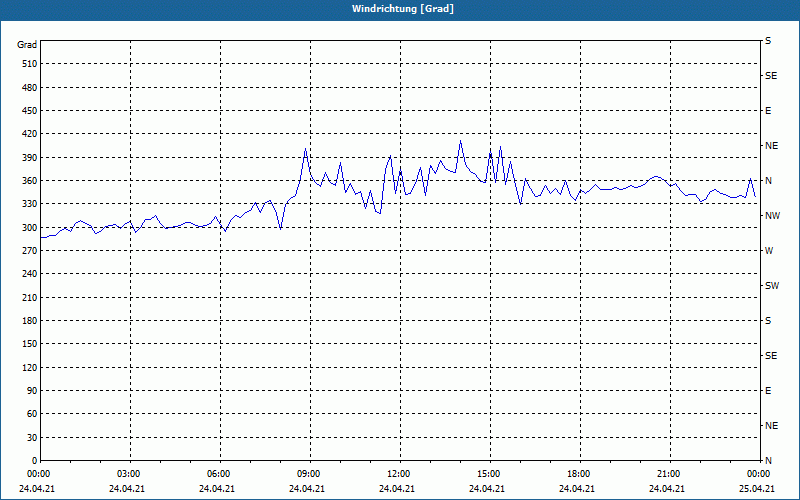Click the 09:00 time label
The image size is (800, 500).
tap(308, 474)
